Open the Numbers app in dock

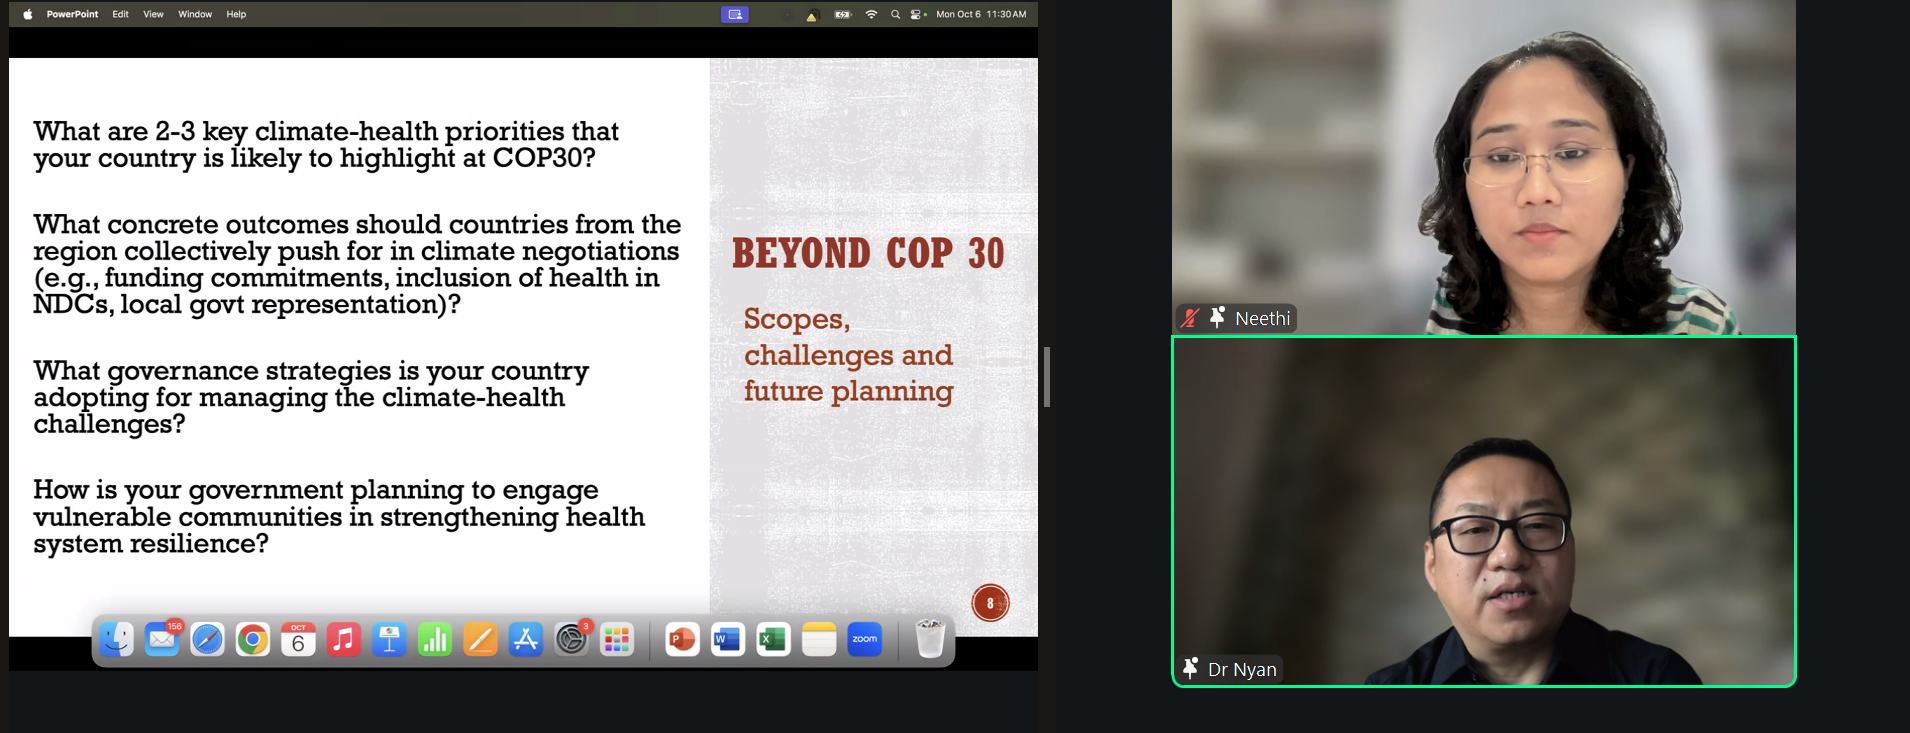[x=434, y=640]
